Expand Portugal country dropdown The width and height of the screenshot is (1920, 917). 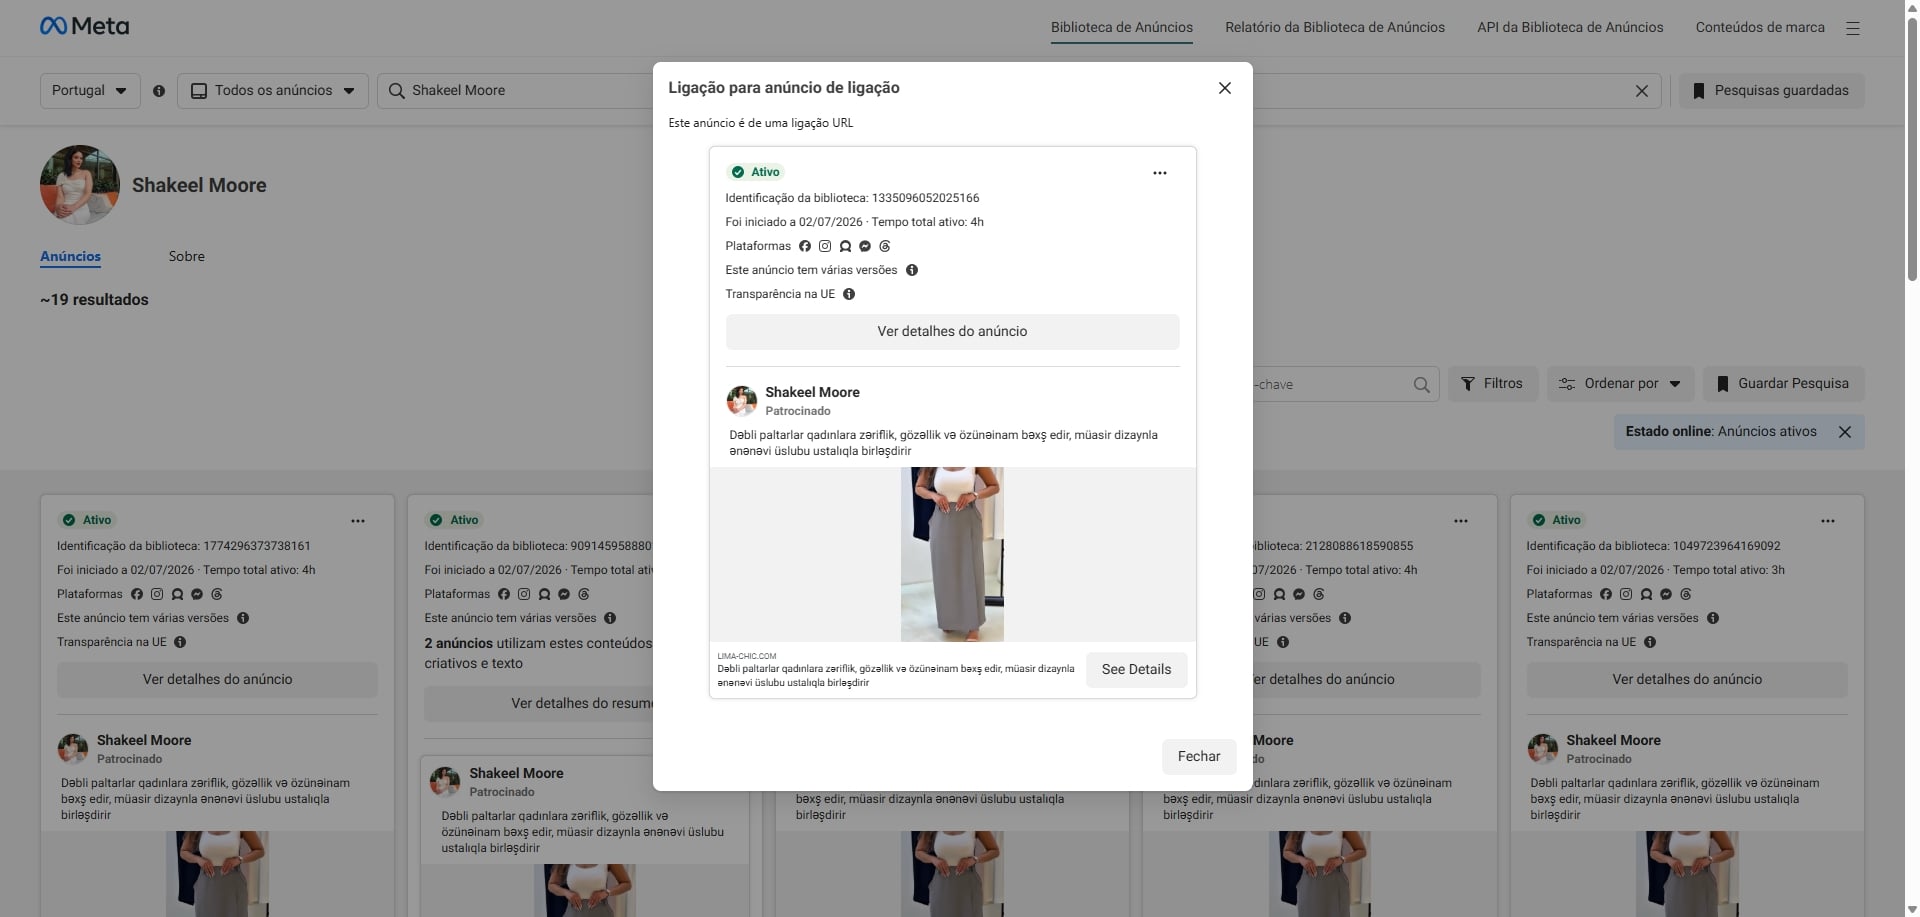click(x=90, y=91)
